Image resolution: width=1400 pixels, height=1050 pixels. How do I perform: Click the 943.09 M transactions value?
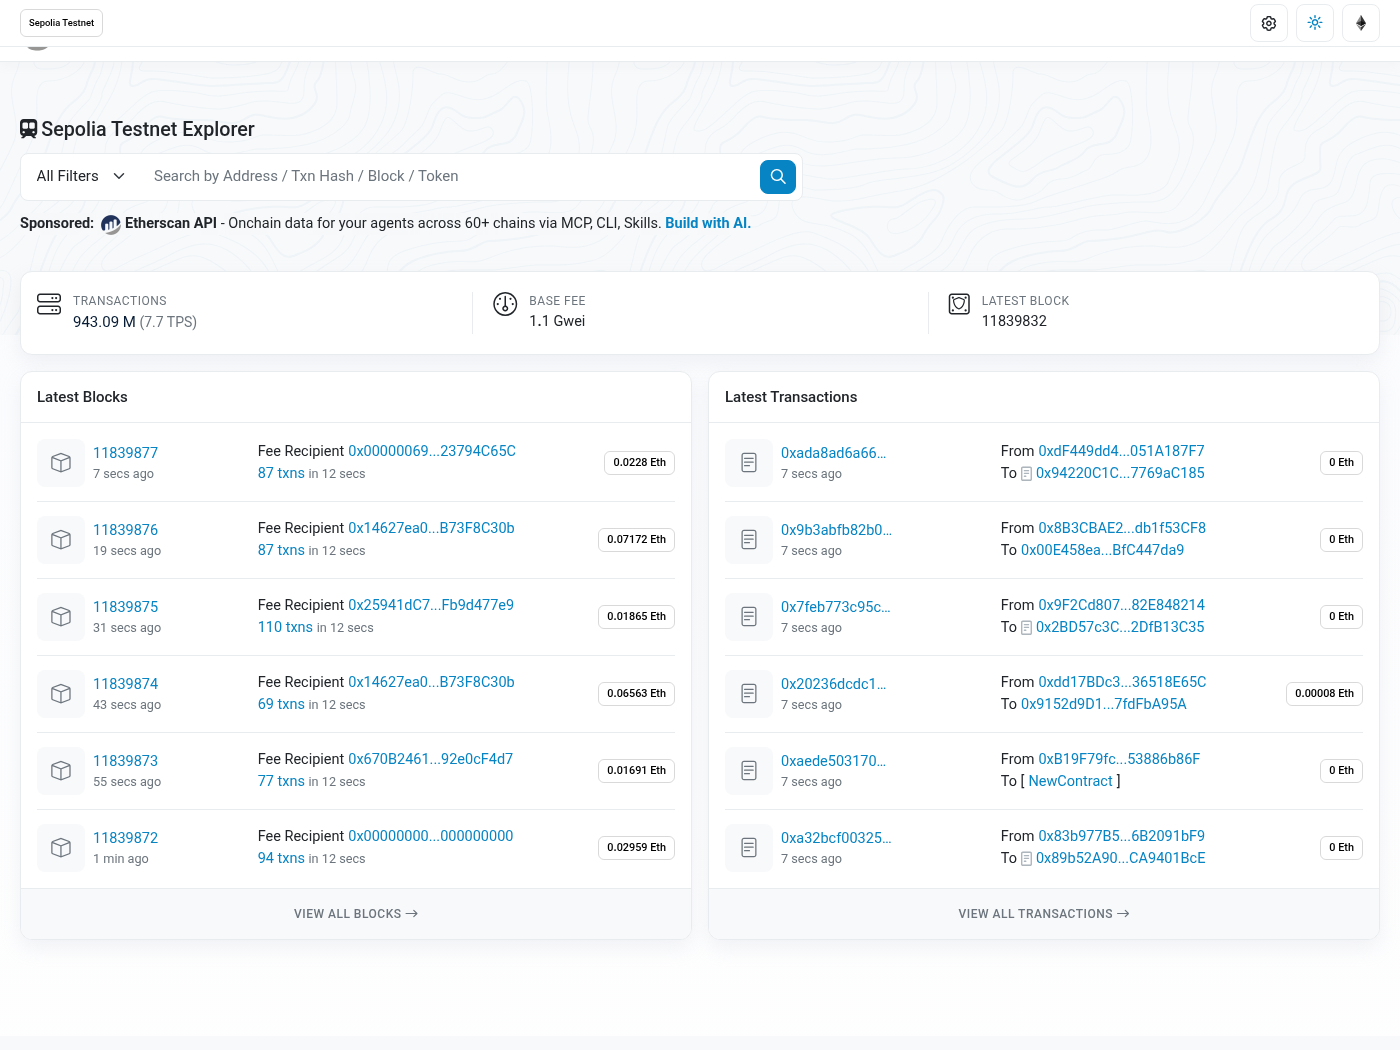104,322
